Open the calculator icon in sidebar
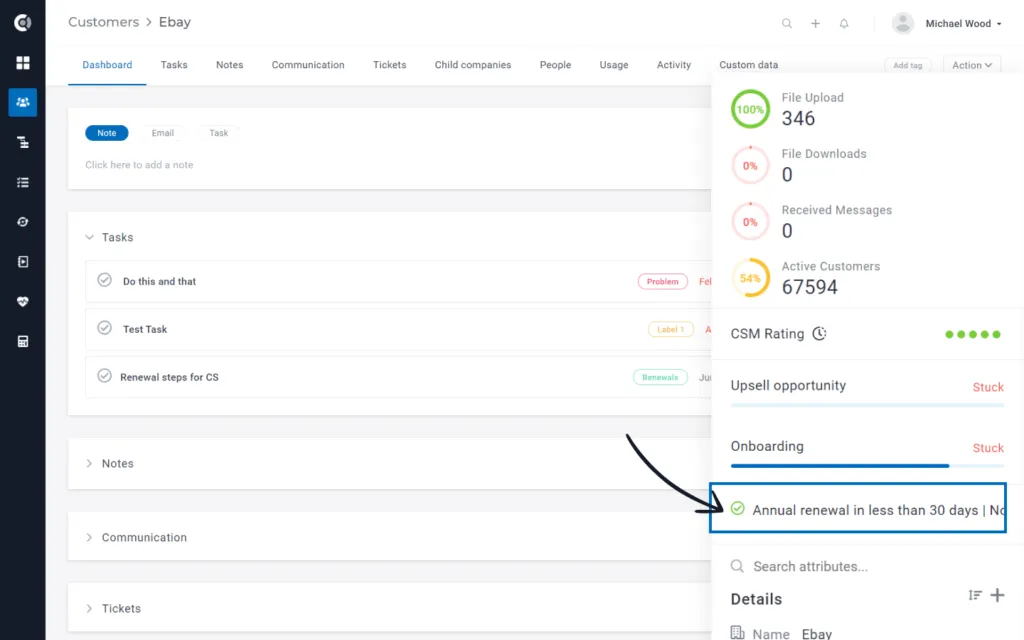Viewport: 1024px width, 640px height. 23,342
